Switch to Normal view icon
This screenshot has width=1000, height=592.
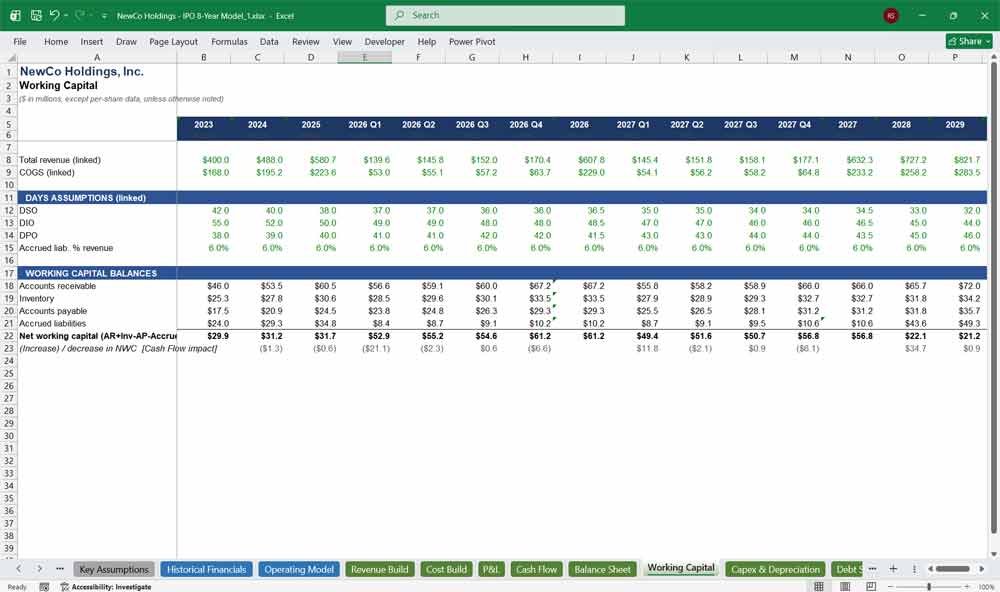(x=819, y=586)
